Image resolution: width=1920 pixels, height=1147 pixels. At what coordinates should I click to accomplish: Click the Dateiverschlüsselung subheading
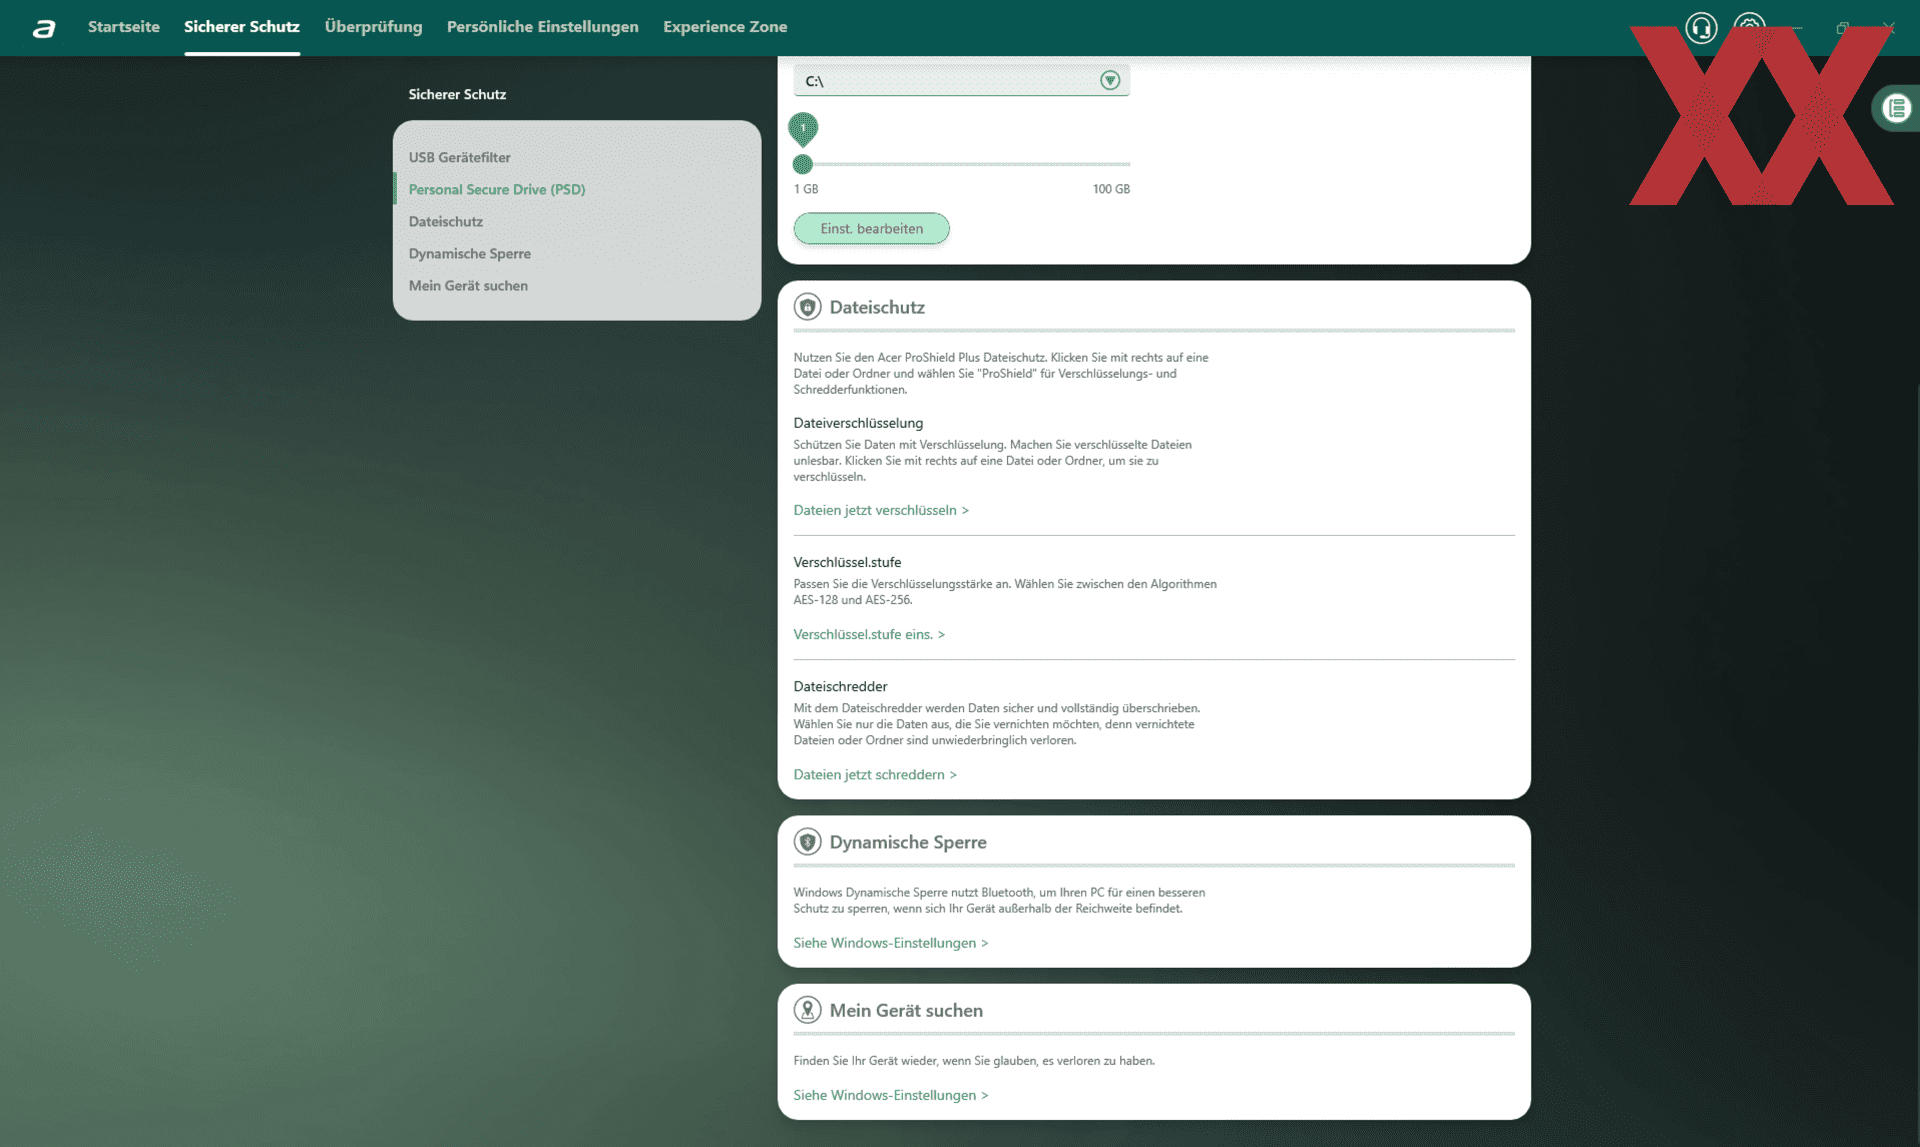pos(858,423)
